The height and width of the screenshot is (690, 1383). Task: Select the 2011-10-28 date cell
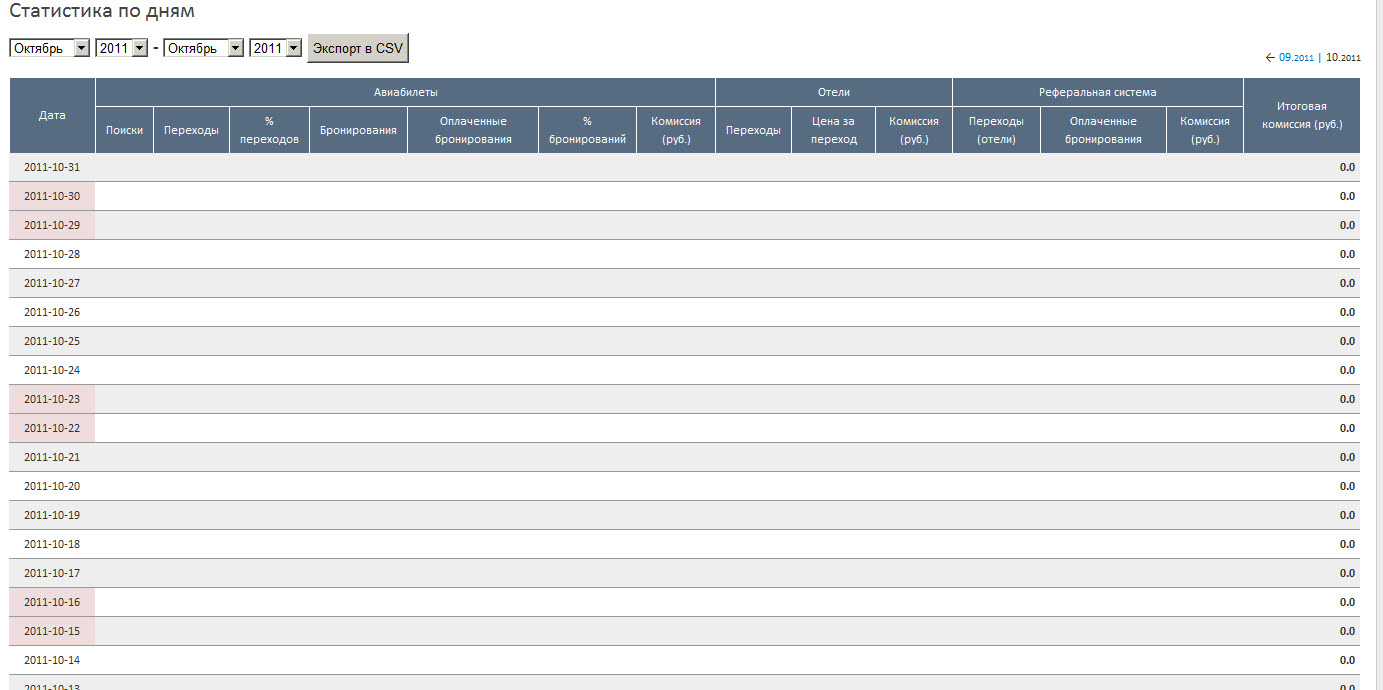[52, 254]
